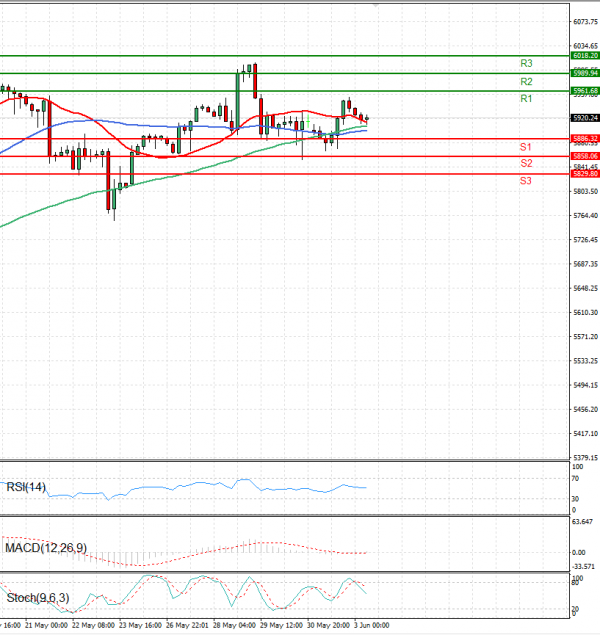Screen dimensions: 600x635
Task: Click the Stoch(9,6,3) indicator label
Action: pyautogui.click(x=38, y=598)
